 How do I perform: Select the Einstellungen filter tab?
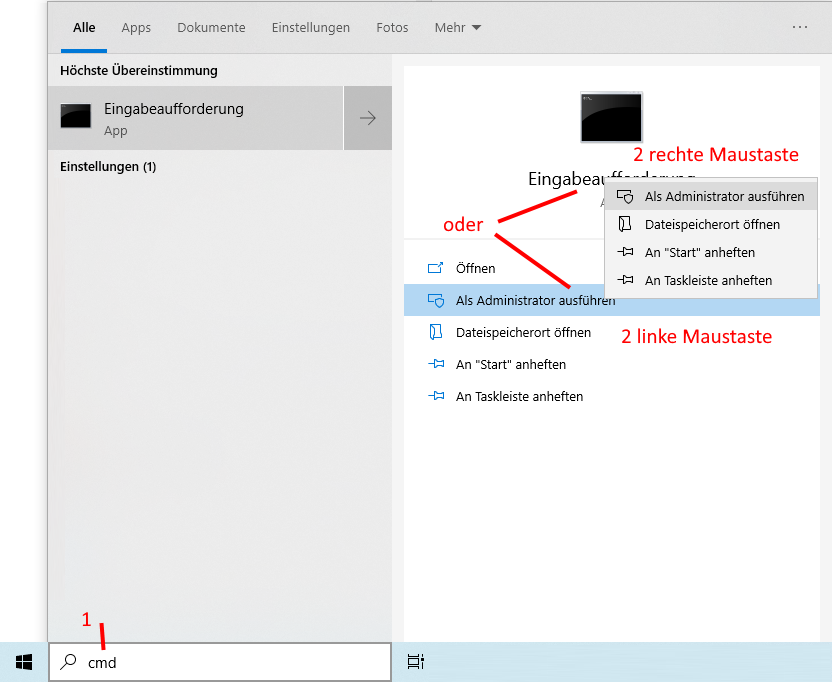point(311,28)
